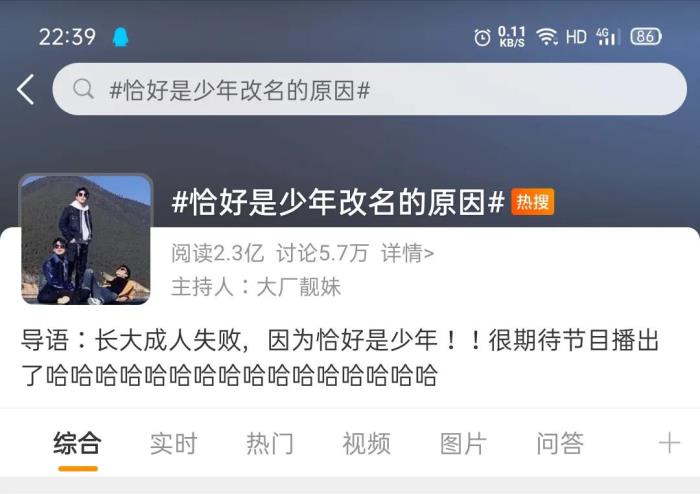Switch to the 实时 tab
The width and height of the screenshot is (700, 494).
[173, 444]
